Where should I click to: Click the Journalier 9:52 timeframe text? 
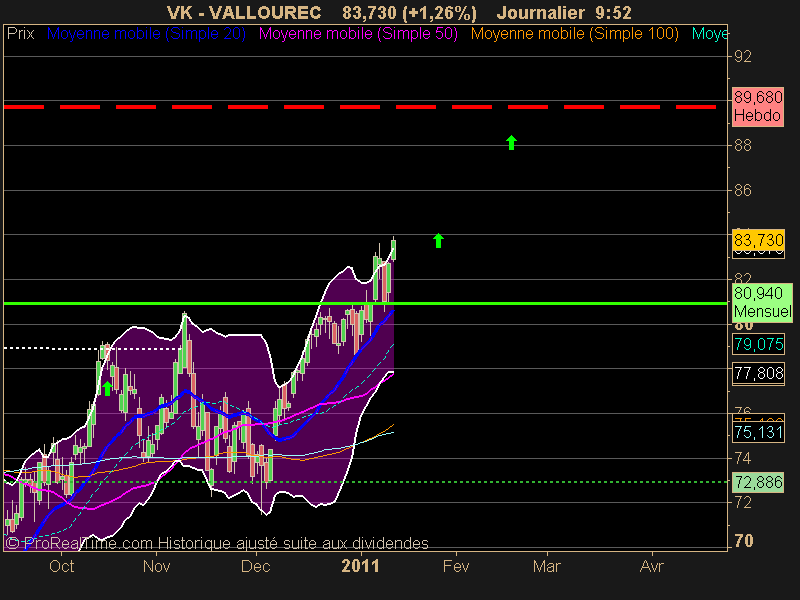click(564, 12)
